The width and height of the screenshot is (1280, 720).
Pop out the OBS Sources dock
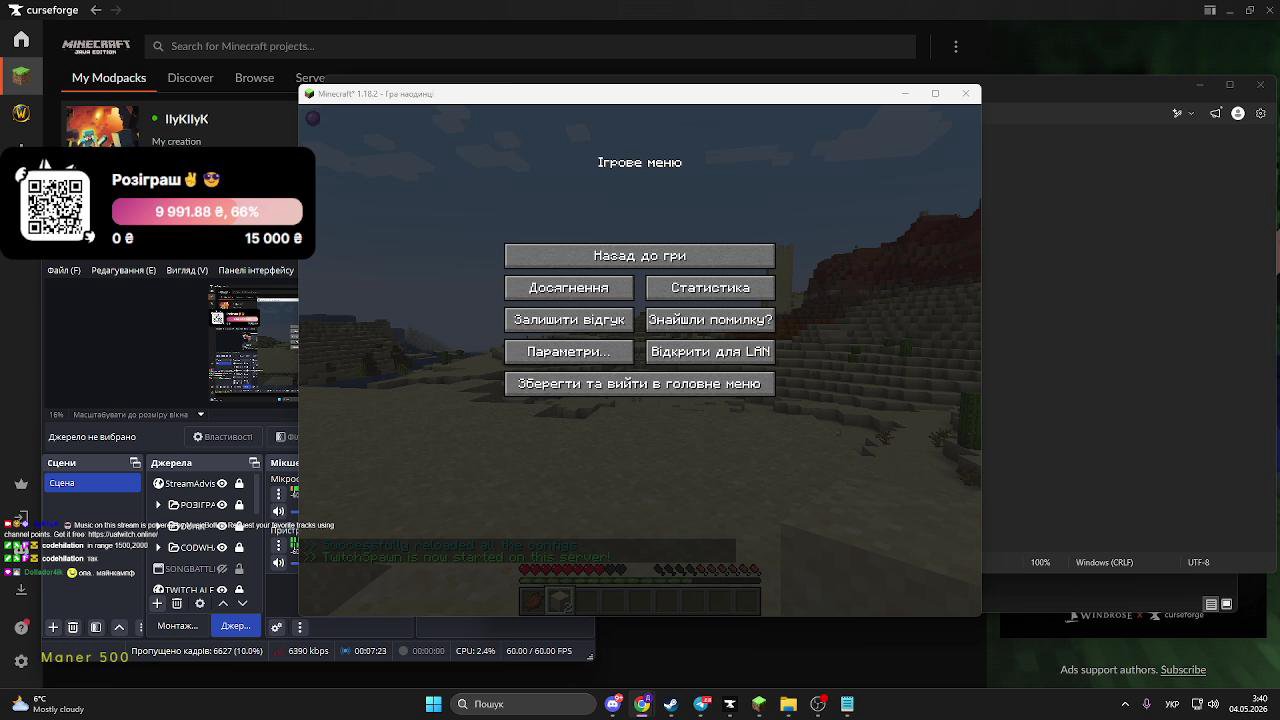point(254,463)
